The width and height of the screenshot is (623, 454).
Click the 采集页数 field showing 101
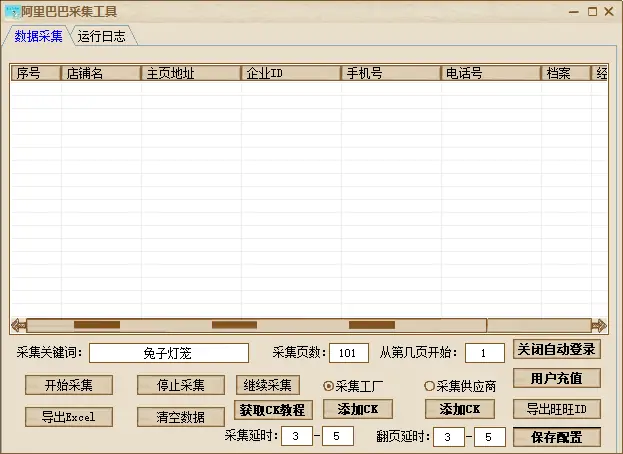pos(348,353)
